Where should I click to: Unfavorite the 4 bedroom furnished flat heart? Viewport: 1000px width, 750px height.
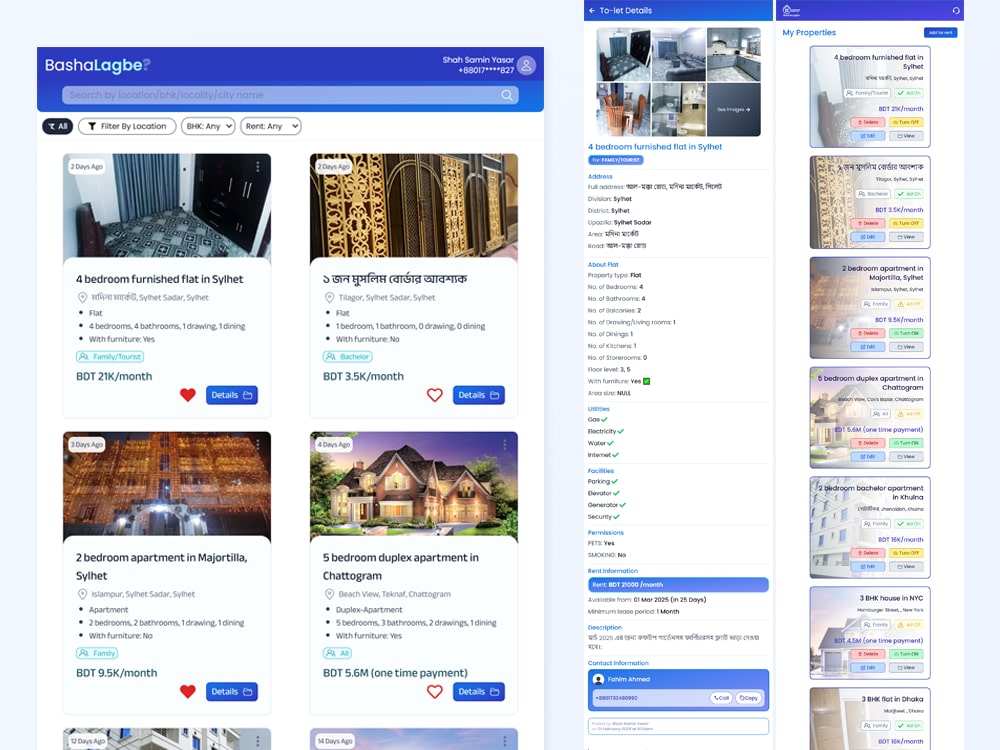pos(188,395)
